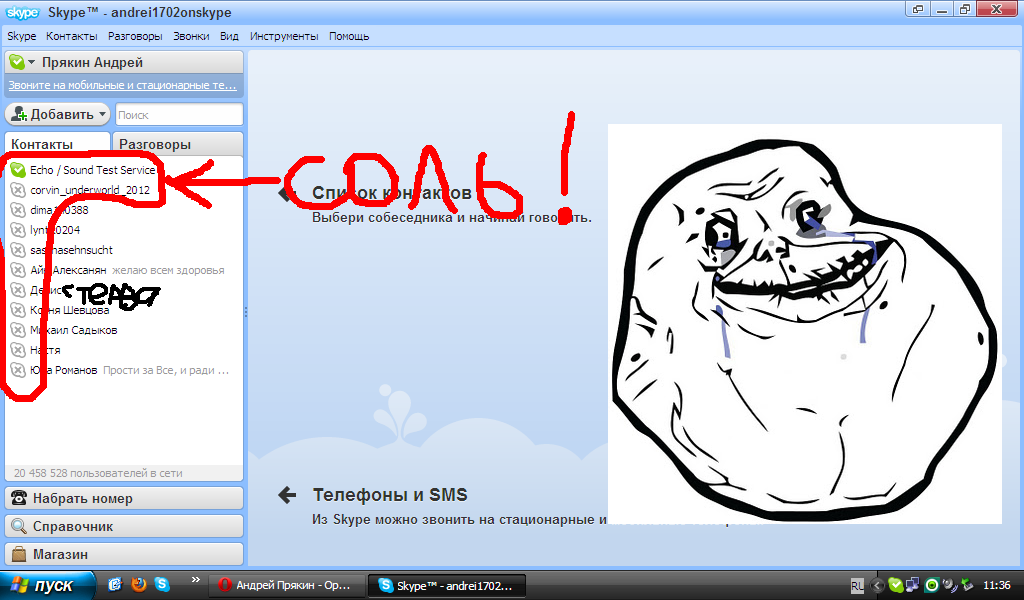
Task: Switch to Андрей Прякин Opera taskbar window
Action: click(286, 585)
